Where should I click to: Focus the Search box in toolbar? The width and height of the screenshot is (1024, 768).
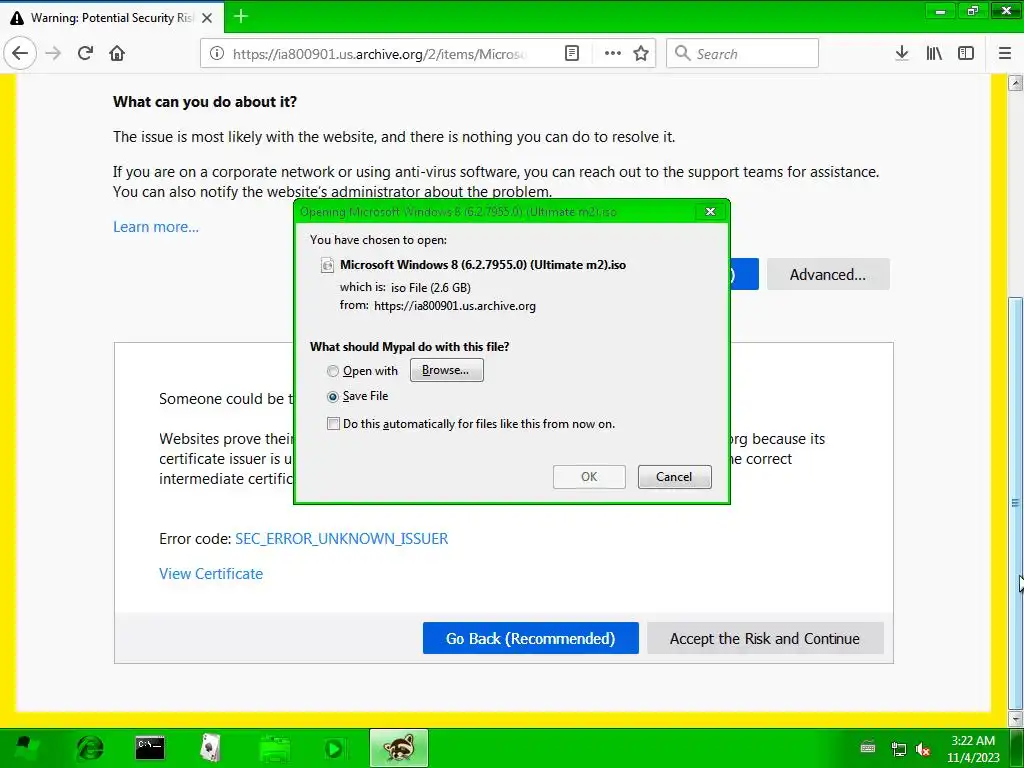743,54
